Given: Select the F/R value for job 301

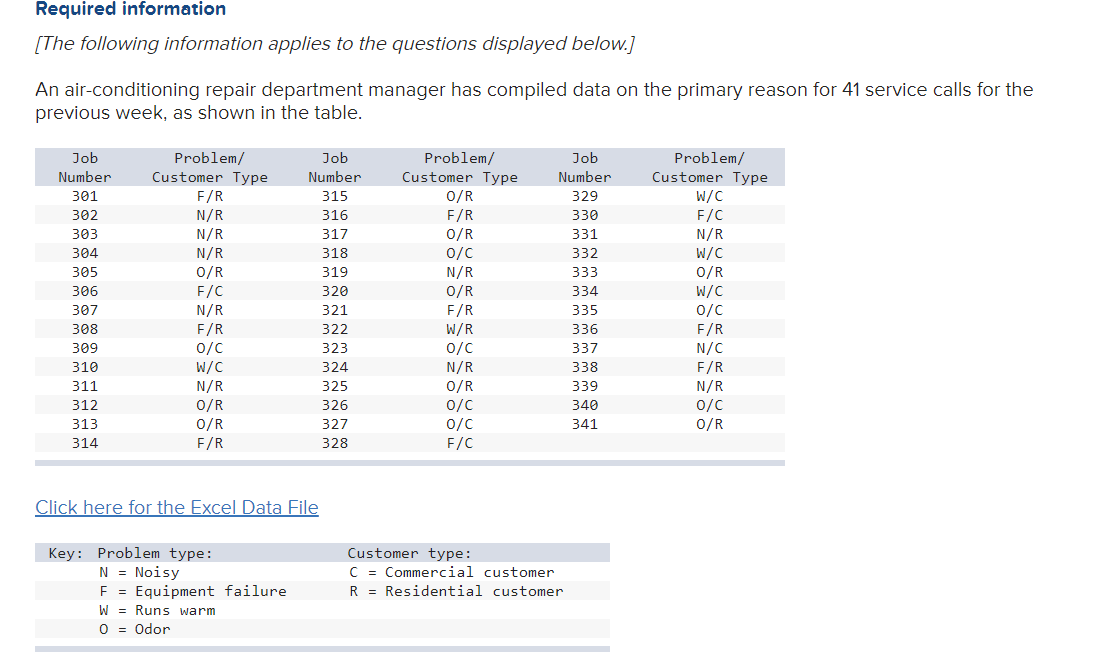Looking at the screenshot, I should click(208, 196).
